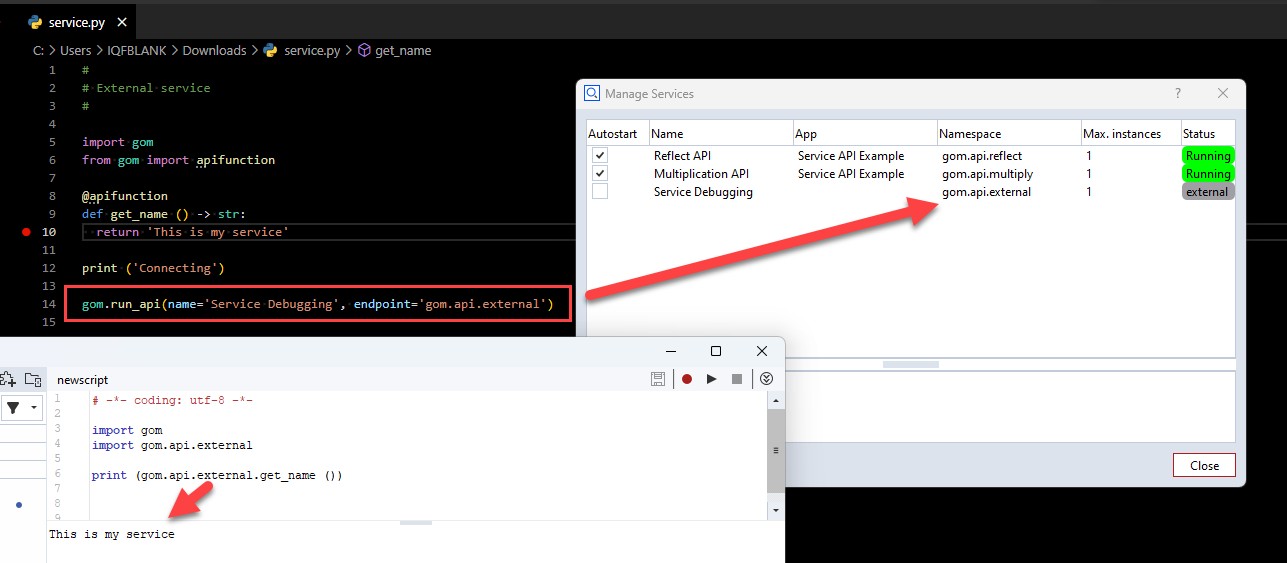Click the help question mark in Manage Services

point(1177,93)
